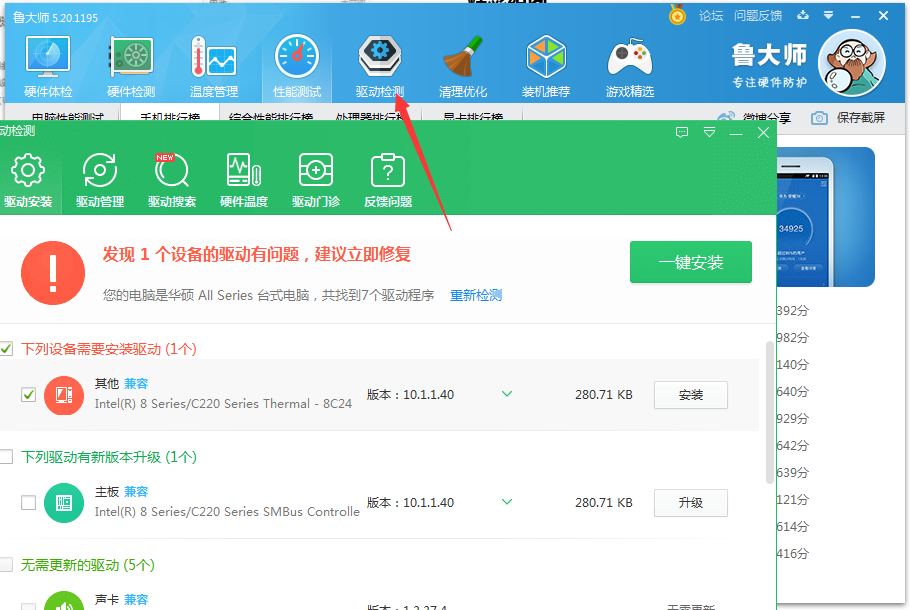This screenshot has width=910, height=610.
Task: Click the red warning headline text
Action: click(x=257, y=254)
